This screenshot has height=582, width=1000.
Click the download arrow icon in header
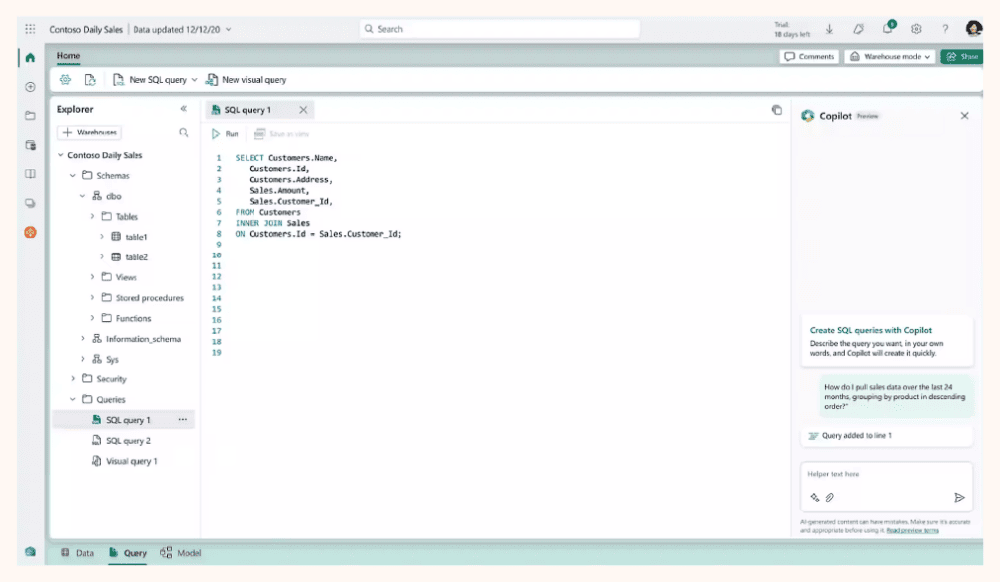tap(829, 29)
